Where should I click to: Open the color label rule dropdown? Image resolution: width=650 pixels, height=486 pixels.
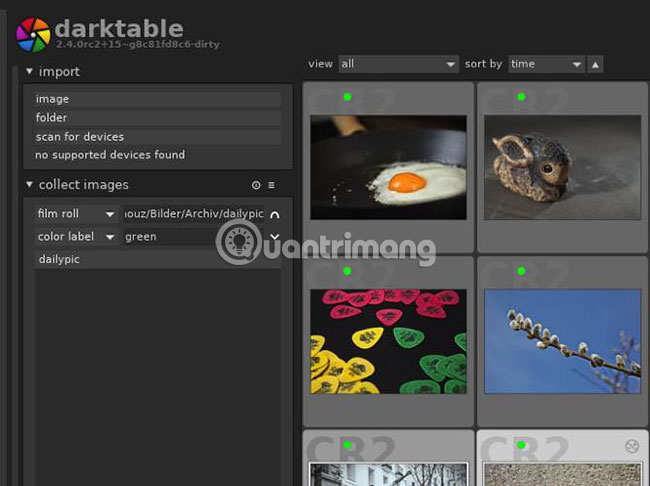click(76, 237)
